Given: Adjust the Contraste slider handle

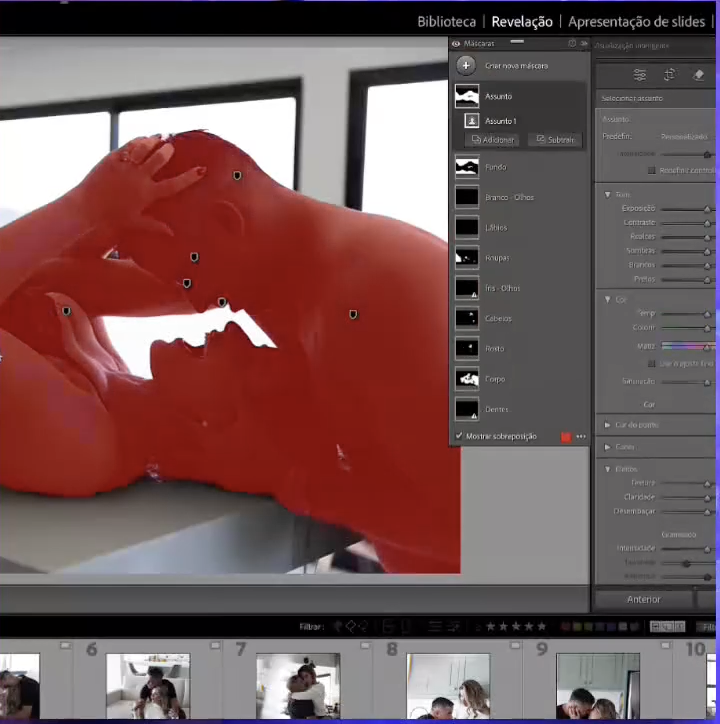Looking at the screenshot, I should coord(707,223).
